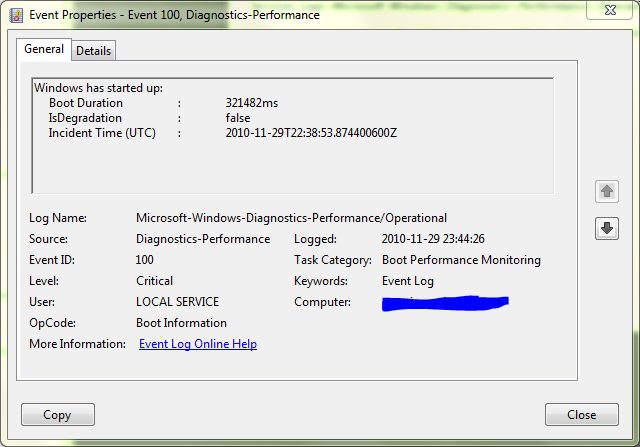Screen dimensions: 640x447
Task: Select the Event ID value 100
Action: pyautogui.click(x=145, y=260)
